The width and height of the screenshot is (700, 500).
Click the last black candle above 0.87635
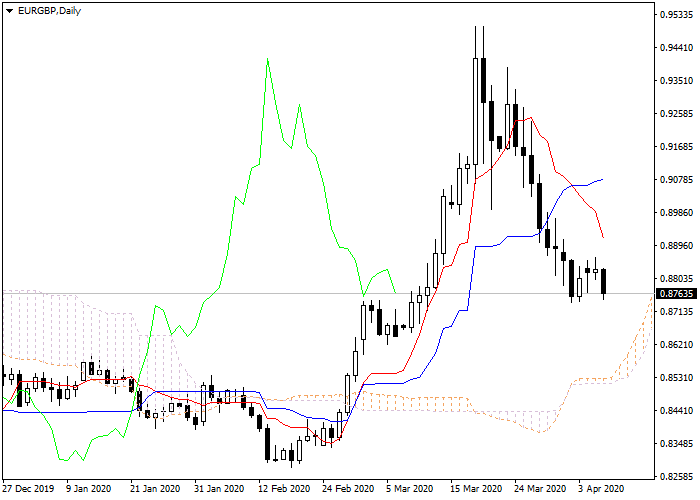point(604,281)
